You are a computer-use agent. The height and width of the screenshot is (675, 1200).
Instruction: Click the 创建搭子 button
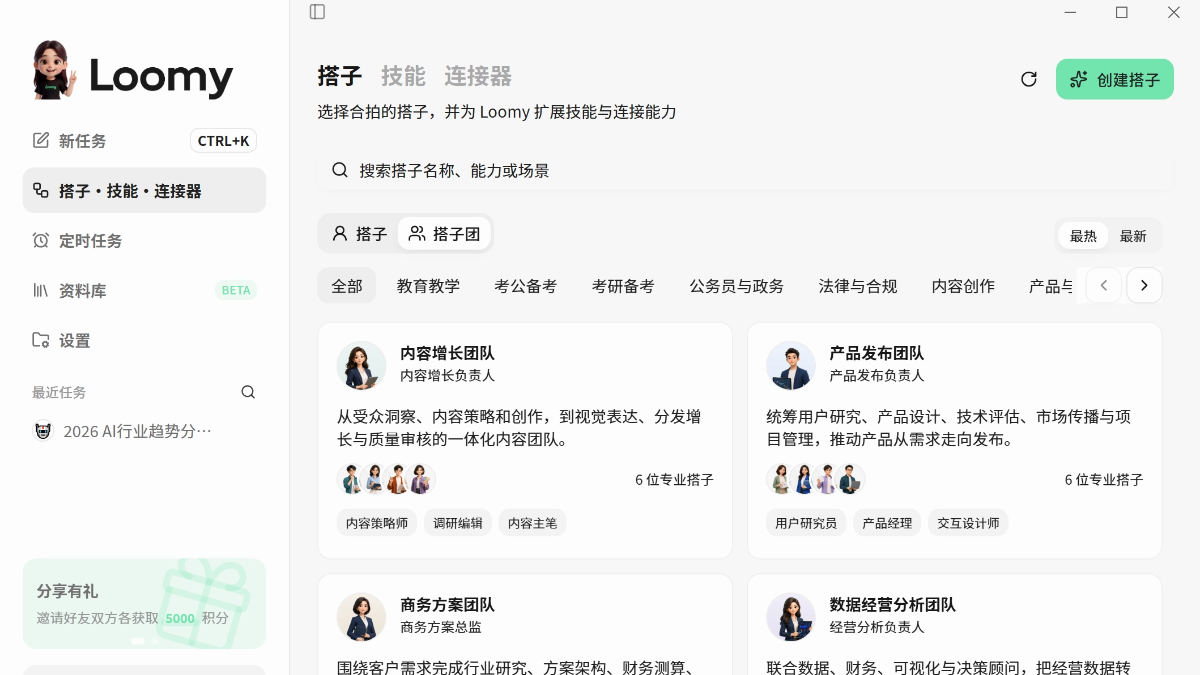coord(1115,79)
